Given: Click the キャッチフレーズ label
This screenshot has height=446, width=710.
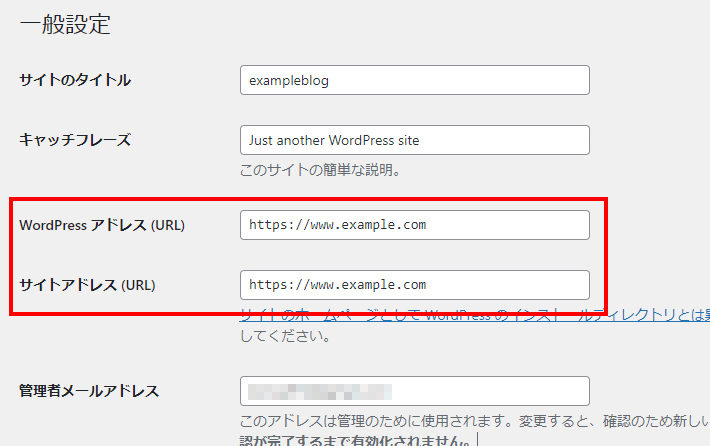Looking at the screenshot, I should (75, 140).
